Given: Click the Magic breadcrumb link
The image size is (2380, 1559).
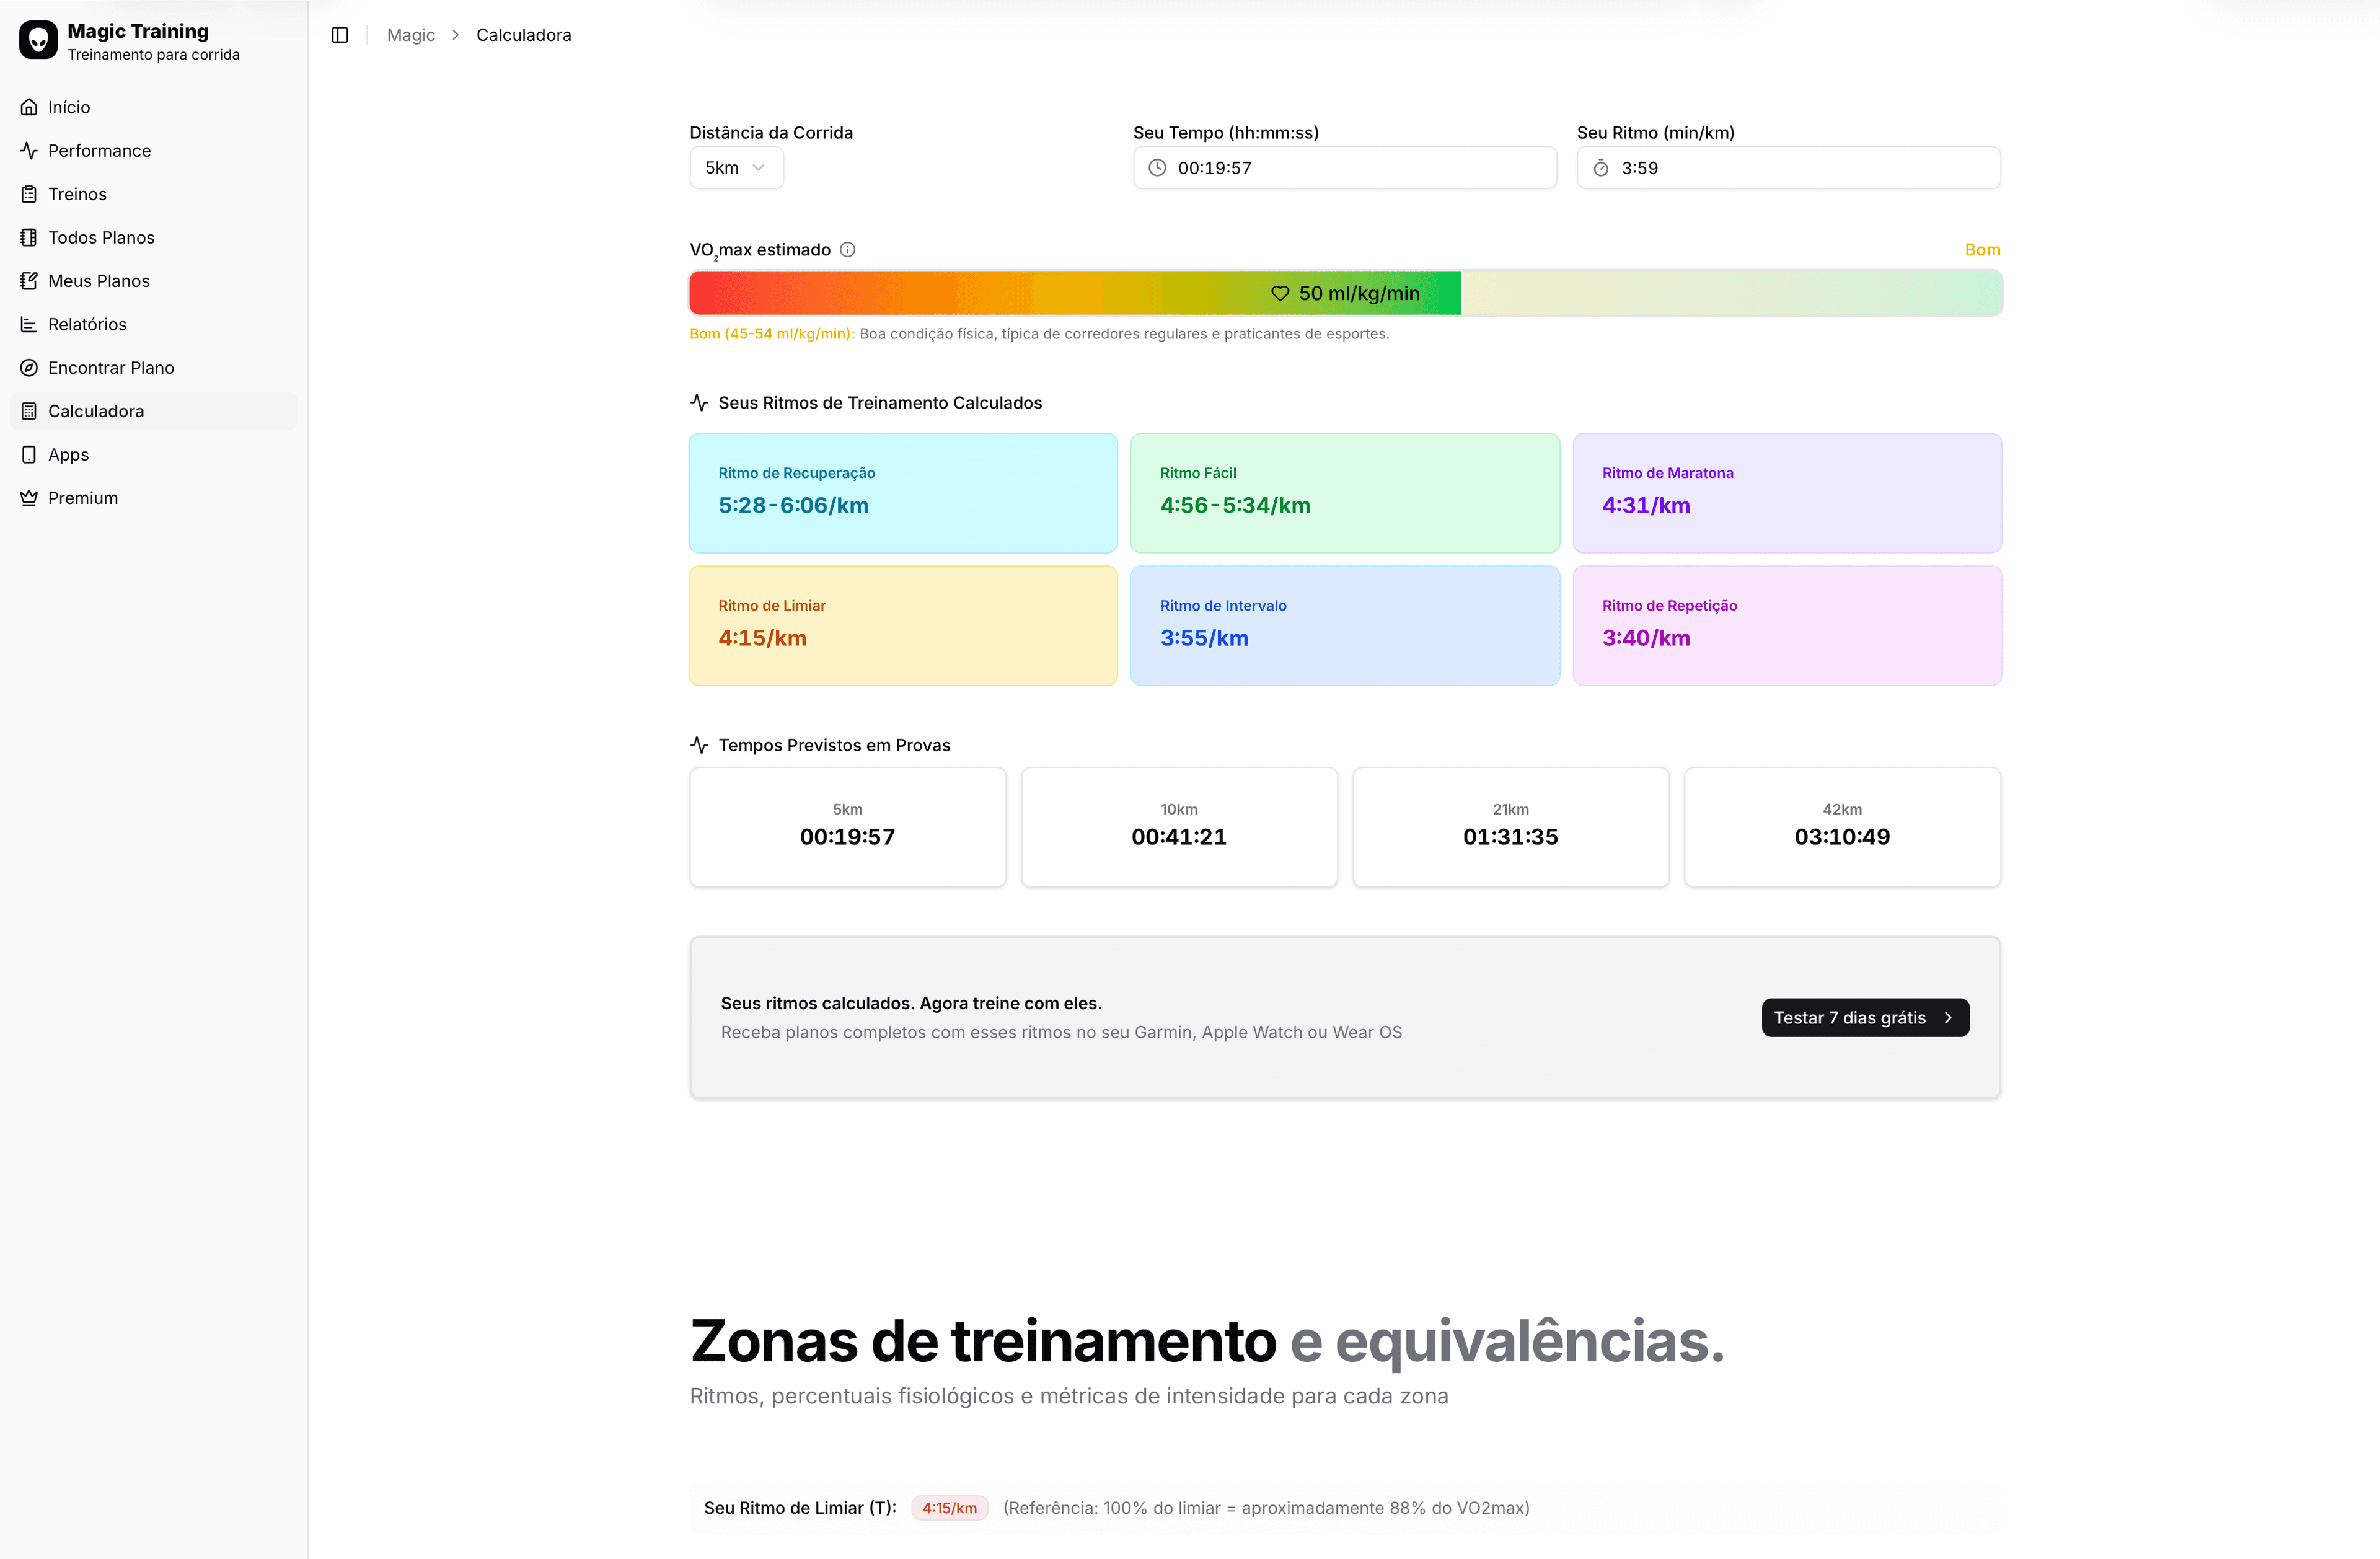Looking at the screenshot, I should point(411,35).
